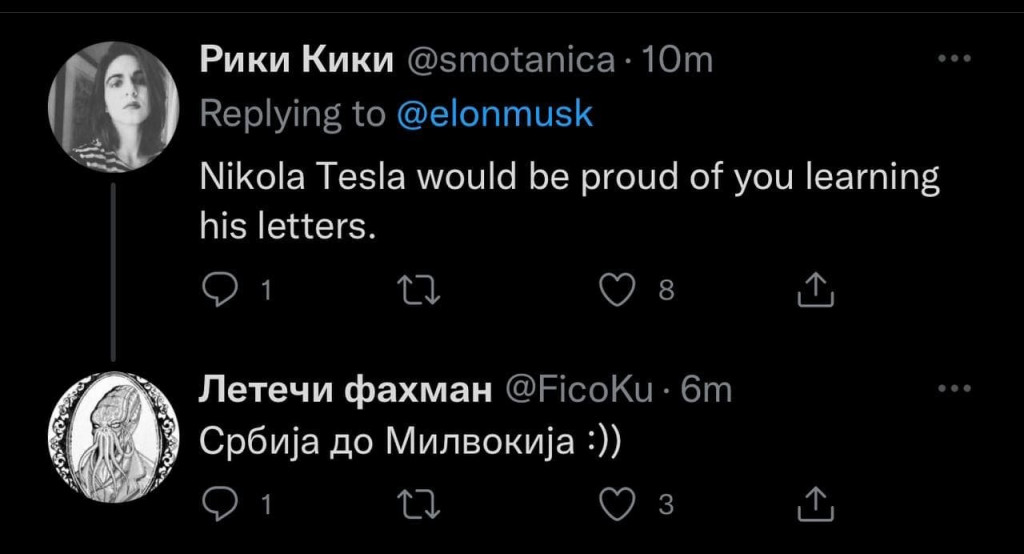Image resolution: width=1024 pixels, height=554 pixels.
Task: Share the tweet from @smotanica
Action: pyautogui.click(x=813, y=290)
